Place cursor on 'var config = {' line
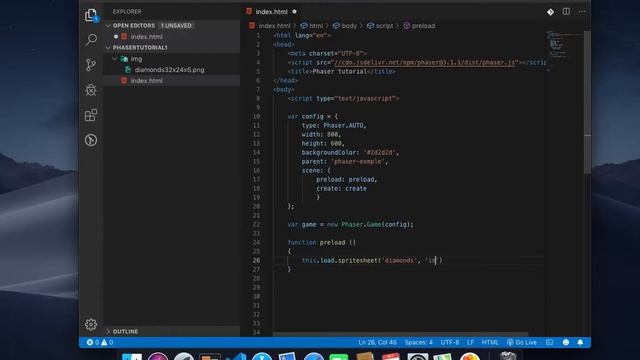The height and width of the screenshot is (360, 640). click(313, 116)
